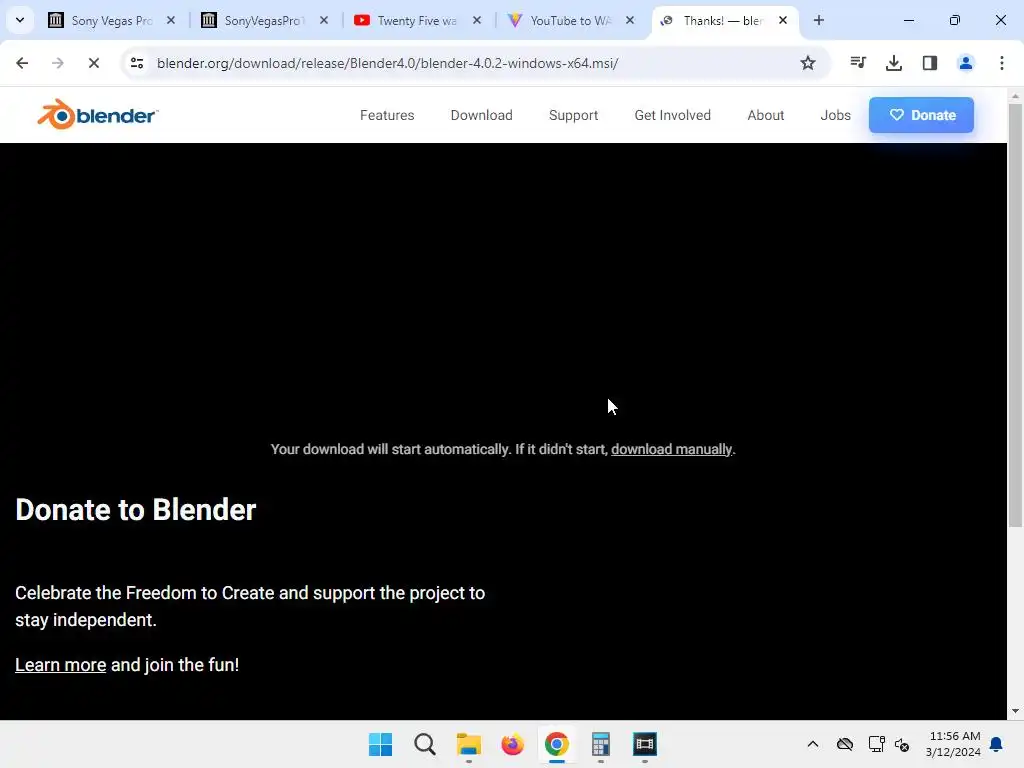Show hidden system tray icons chevron
The width and height of the screenshot is (1024, 768).
point(813,744)
